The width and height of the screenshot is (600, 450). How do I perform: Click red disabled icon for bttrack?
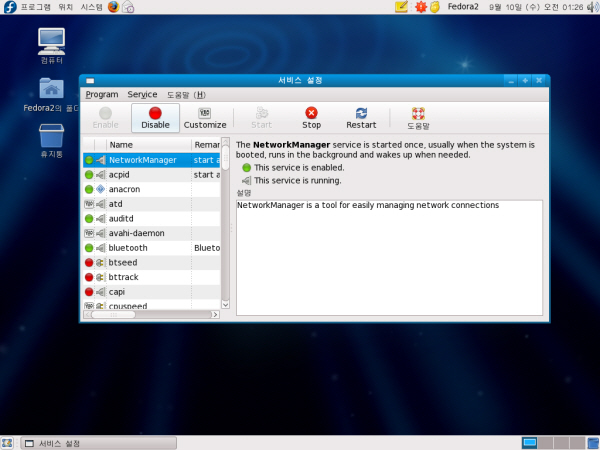click(x=89, y=277)
